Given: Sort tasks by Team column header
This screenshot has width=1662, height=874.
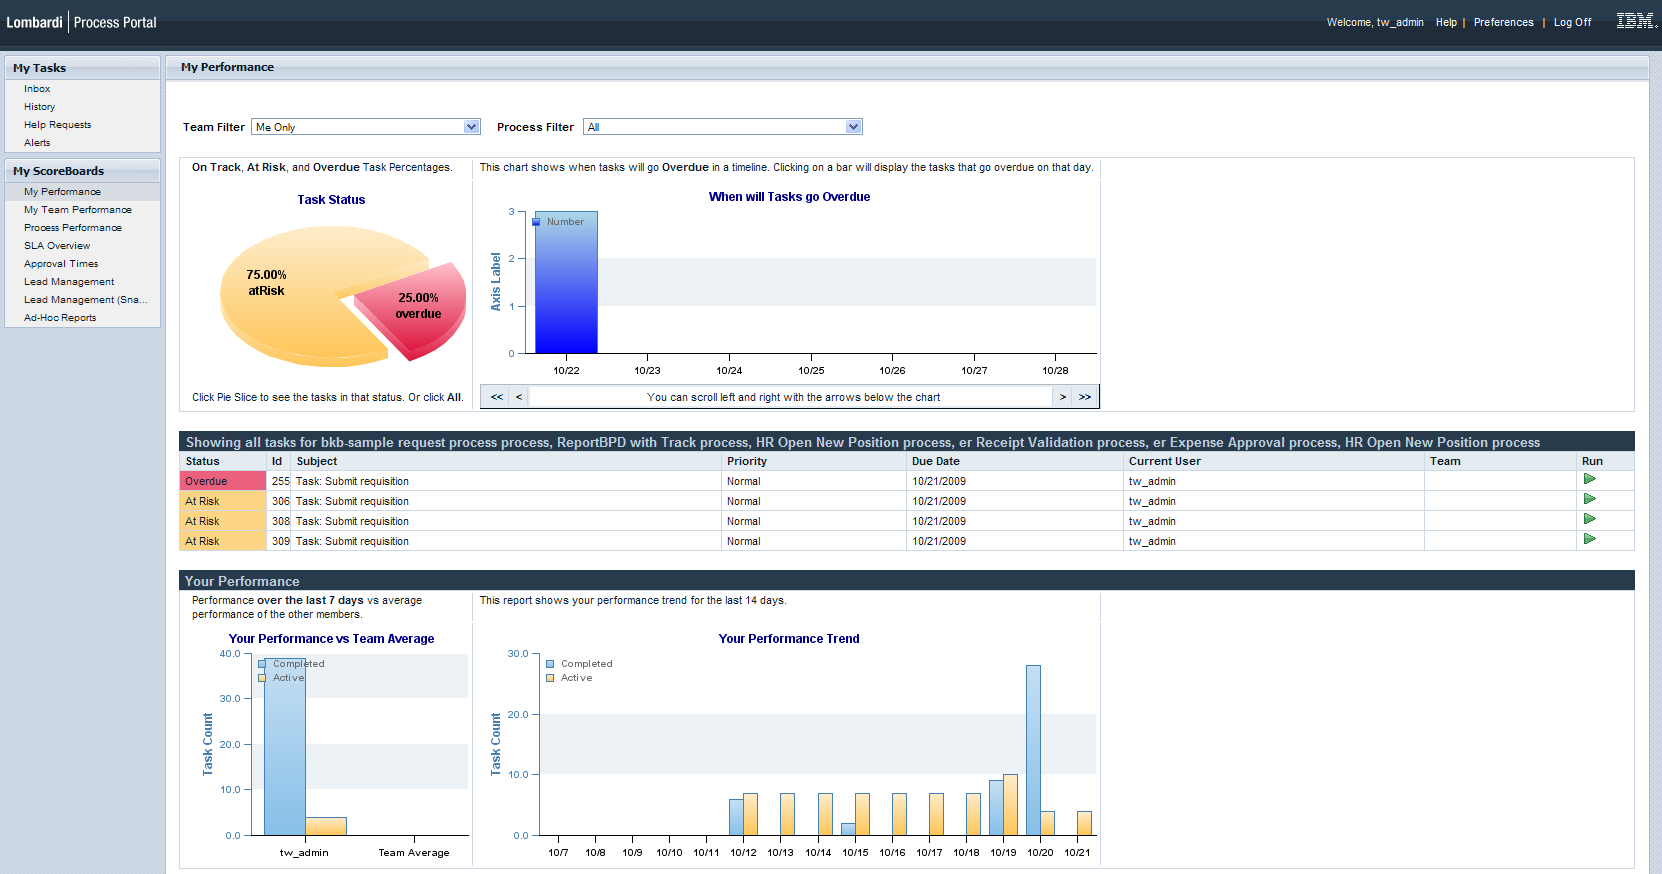Looking at the screenshot, I should coord(1501,461).
